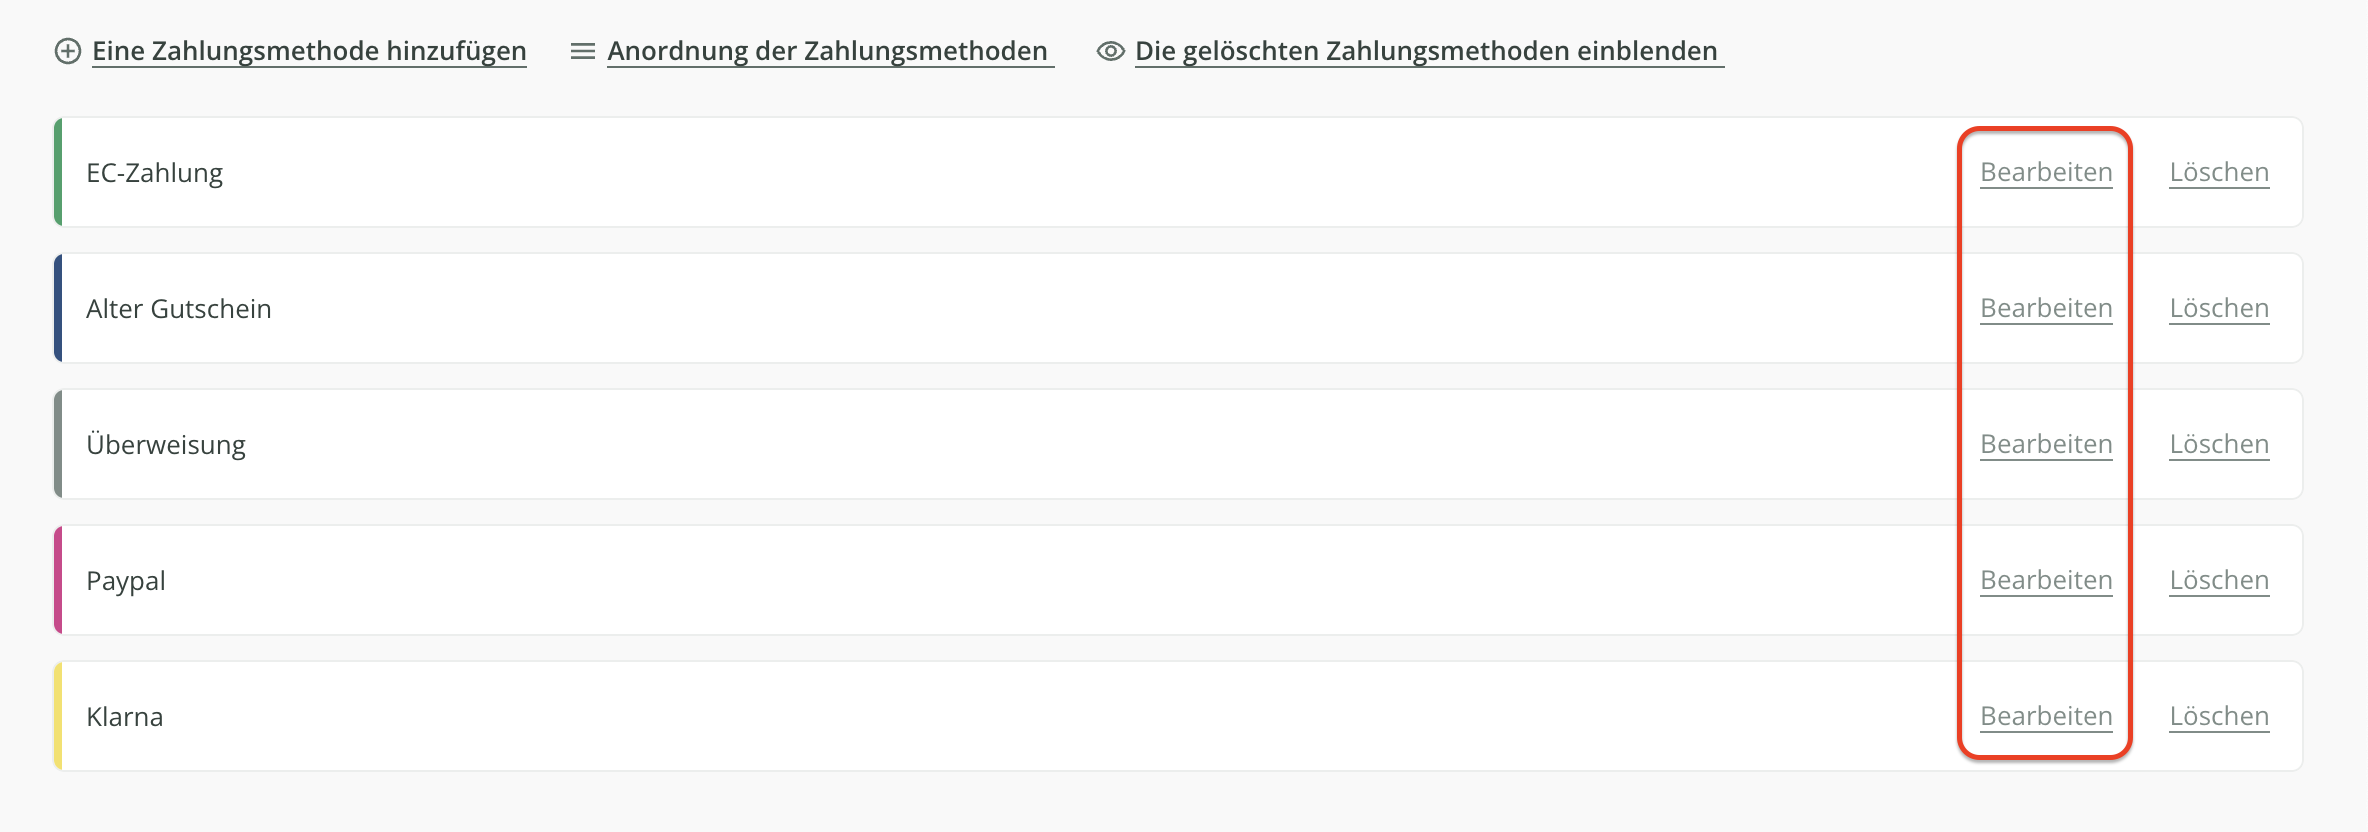
Task: Click the list-order icon beside Anordnung
Action: pyautogui.click(x=582, y=51)
